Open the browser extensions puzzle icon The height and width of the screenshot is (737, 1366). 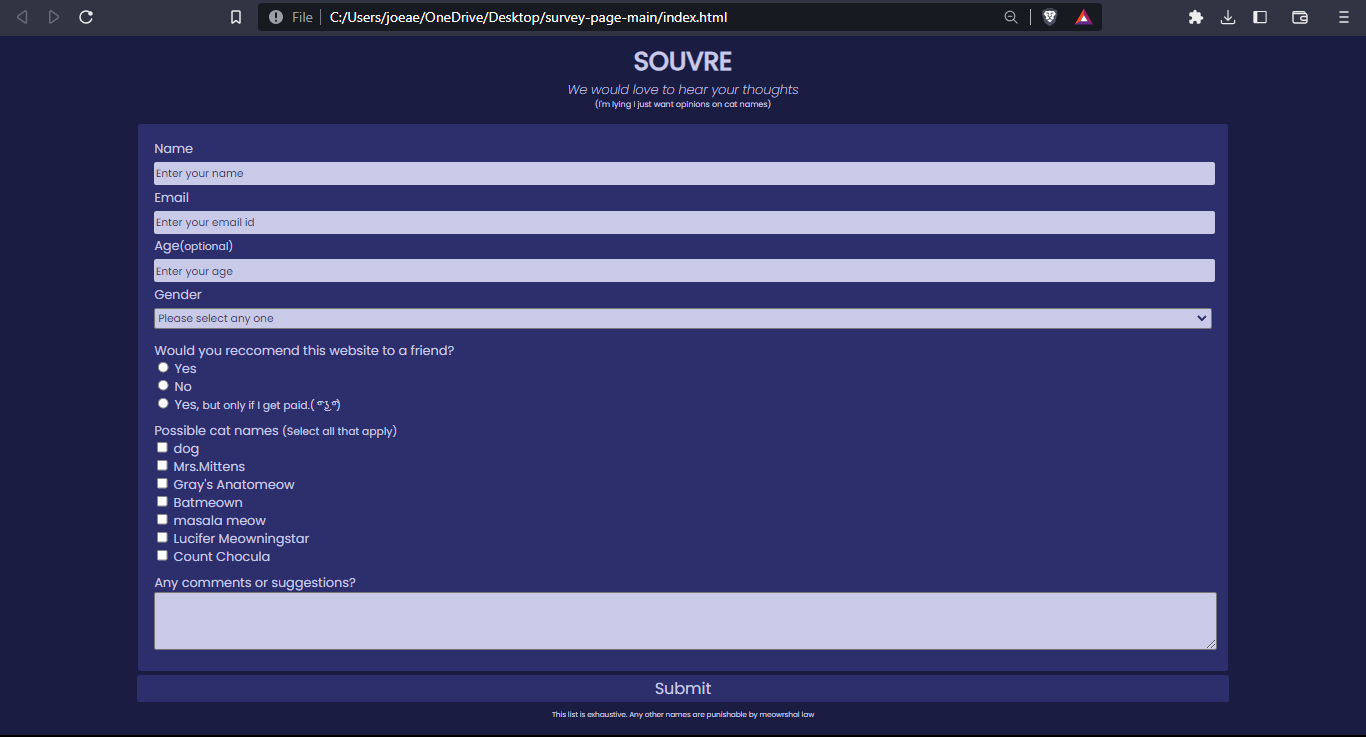click(x=1196, y=17)
